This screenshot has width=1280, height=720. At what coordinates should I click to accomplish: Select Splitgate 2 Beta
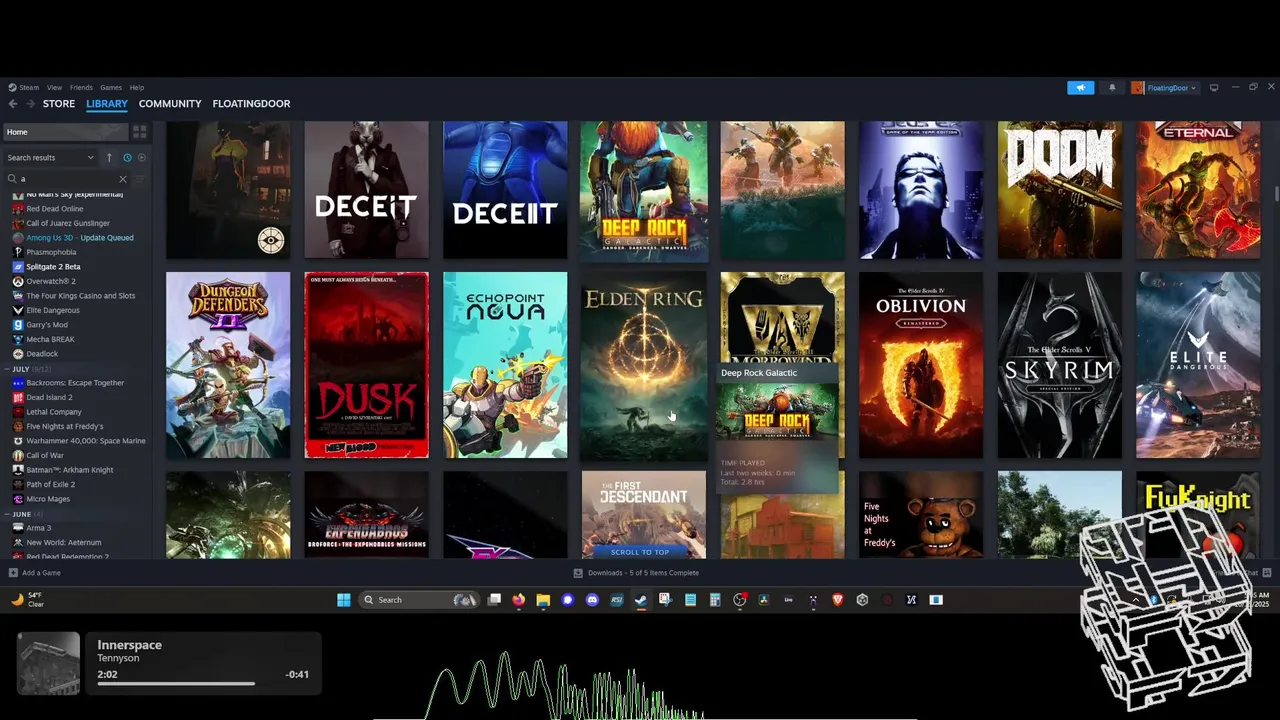(53, 267)
